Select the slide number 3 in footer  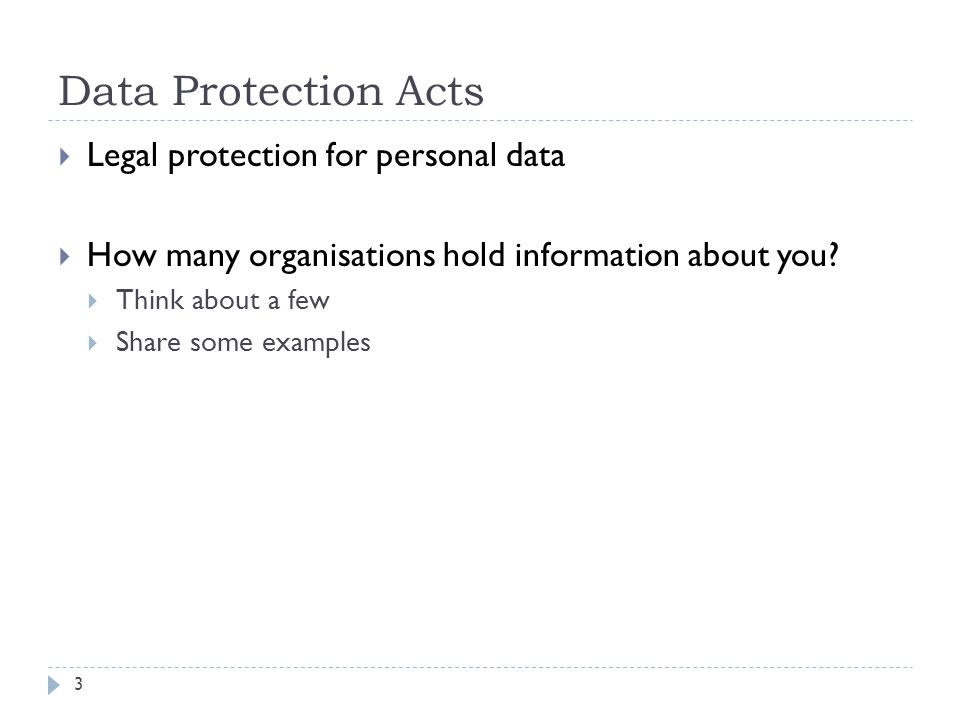tap(78, 684)
